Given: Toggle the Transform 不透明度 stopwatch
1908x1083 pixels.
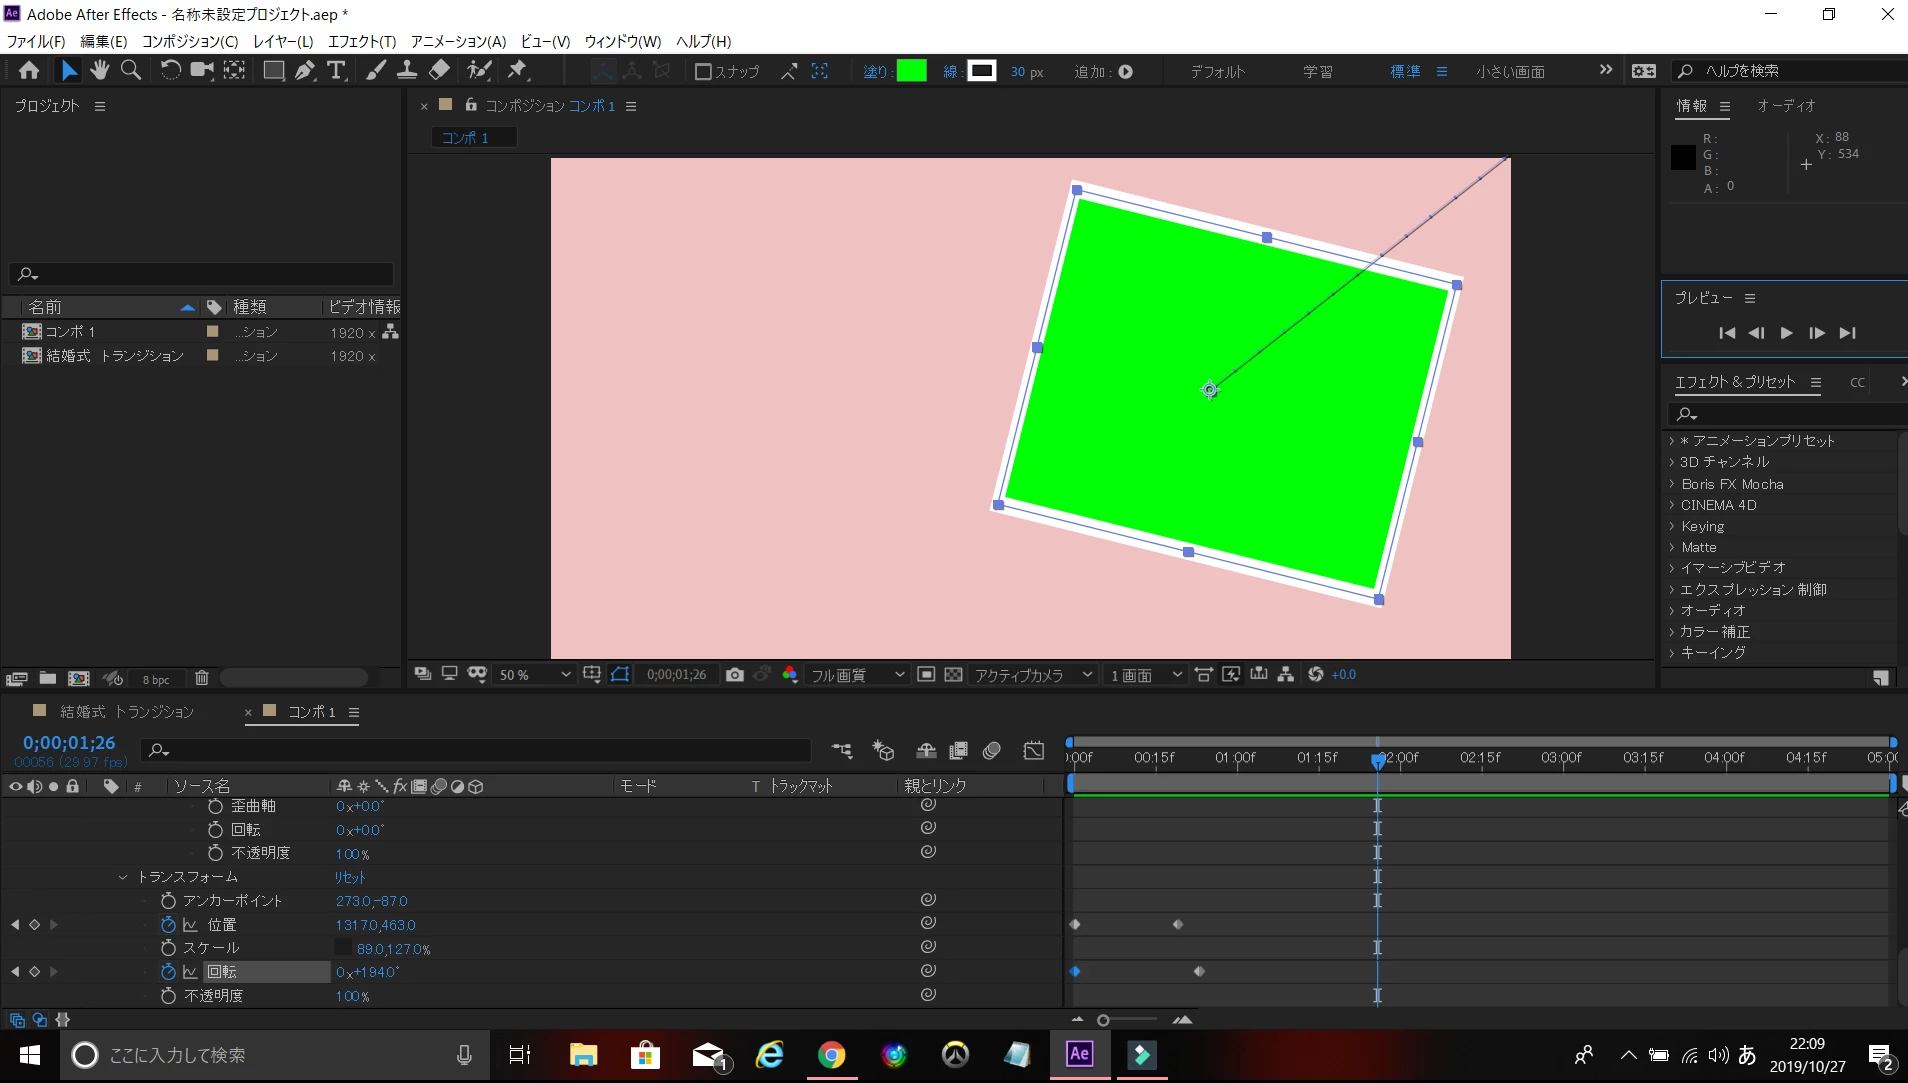Looking at the screenshot, I should tap(168, 996).
